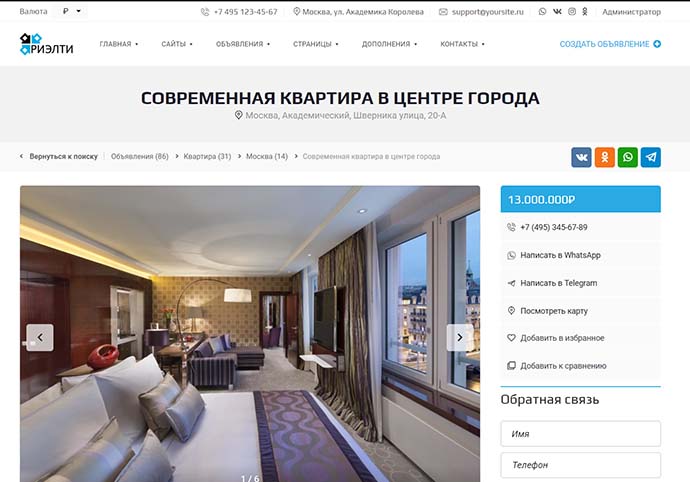Open the Главная menu item
Image resolution: width=690 pixels, height=482 pixels.
(119, 44)
